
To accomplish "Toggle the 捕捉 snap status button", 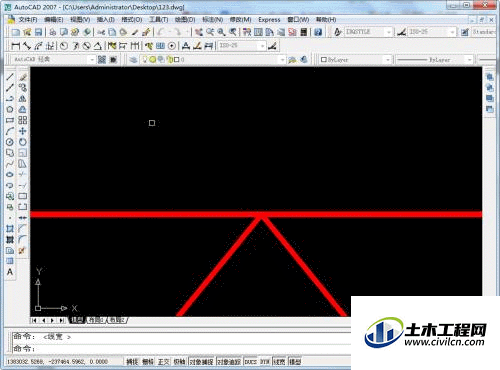I will tap(132, 362).
